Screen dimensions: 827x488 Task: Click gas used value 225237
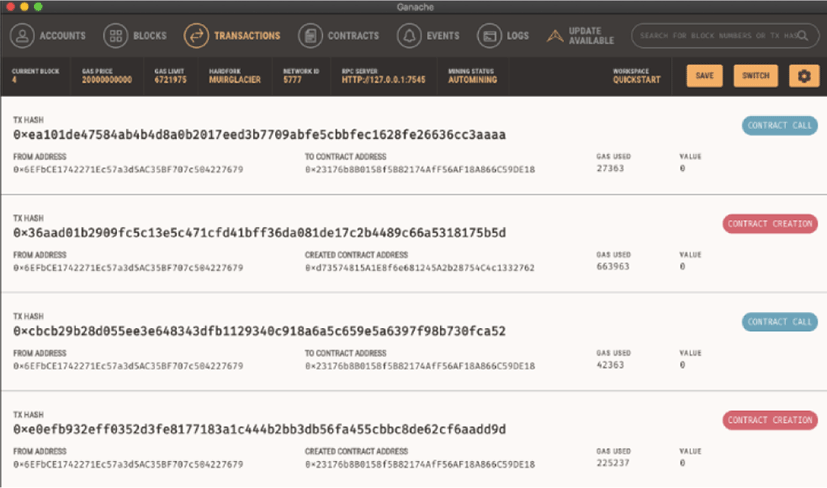pyautogui.click(x=613, y=463)
